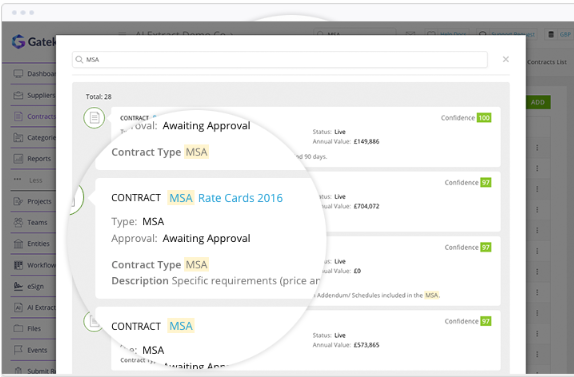This screenshot has height=377, width=574.
Task: Click the magnifier icon in search box
Action: coord(79,59)
